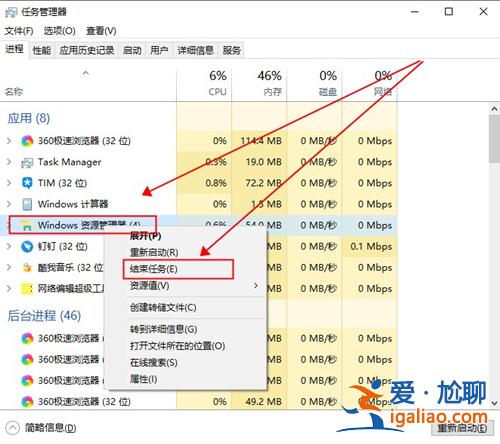Switch to the 服务 tab

click(232, 50)
